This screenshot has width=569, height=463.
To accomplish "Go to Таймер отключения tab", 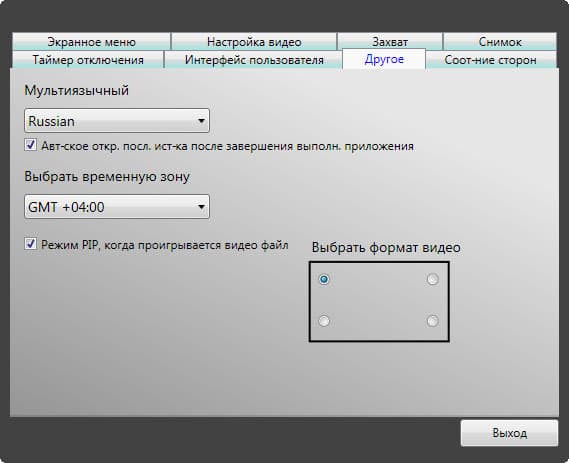I will 88,60.
